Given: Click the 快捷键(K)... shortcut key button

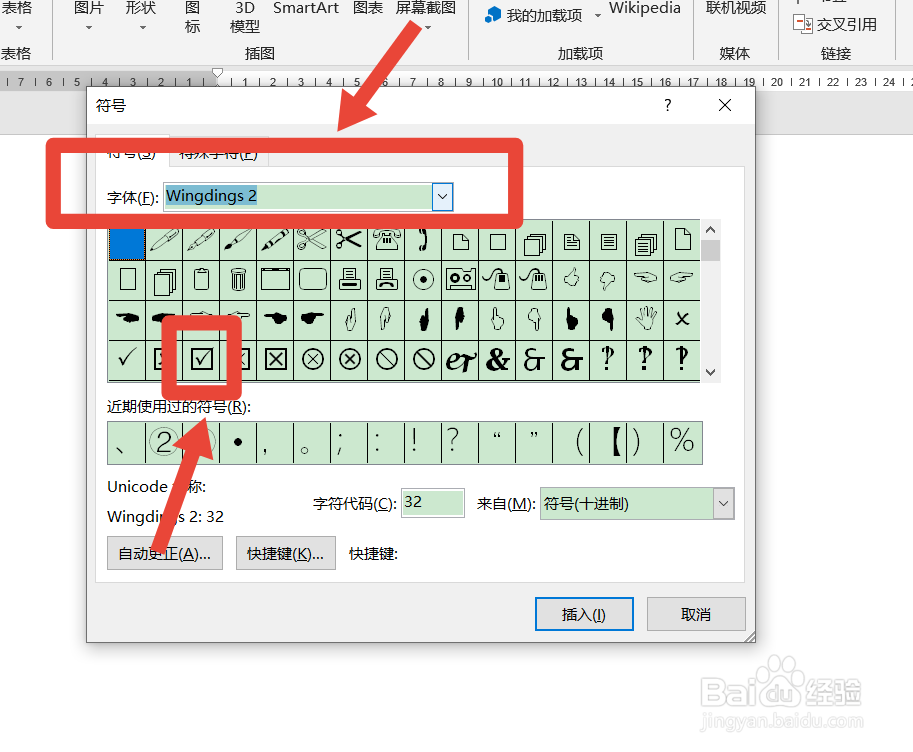Looking at the screenshot, I should pyautogui.click(x=285, y=553).
